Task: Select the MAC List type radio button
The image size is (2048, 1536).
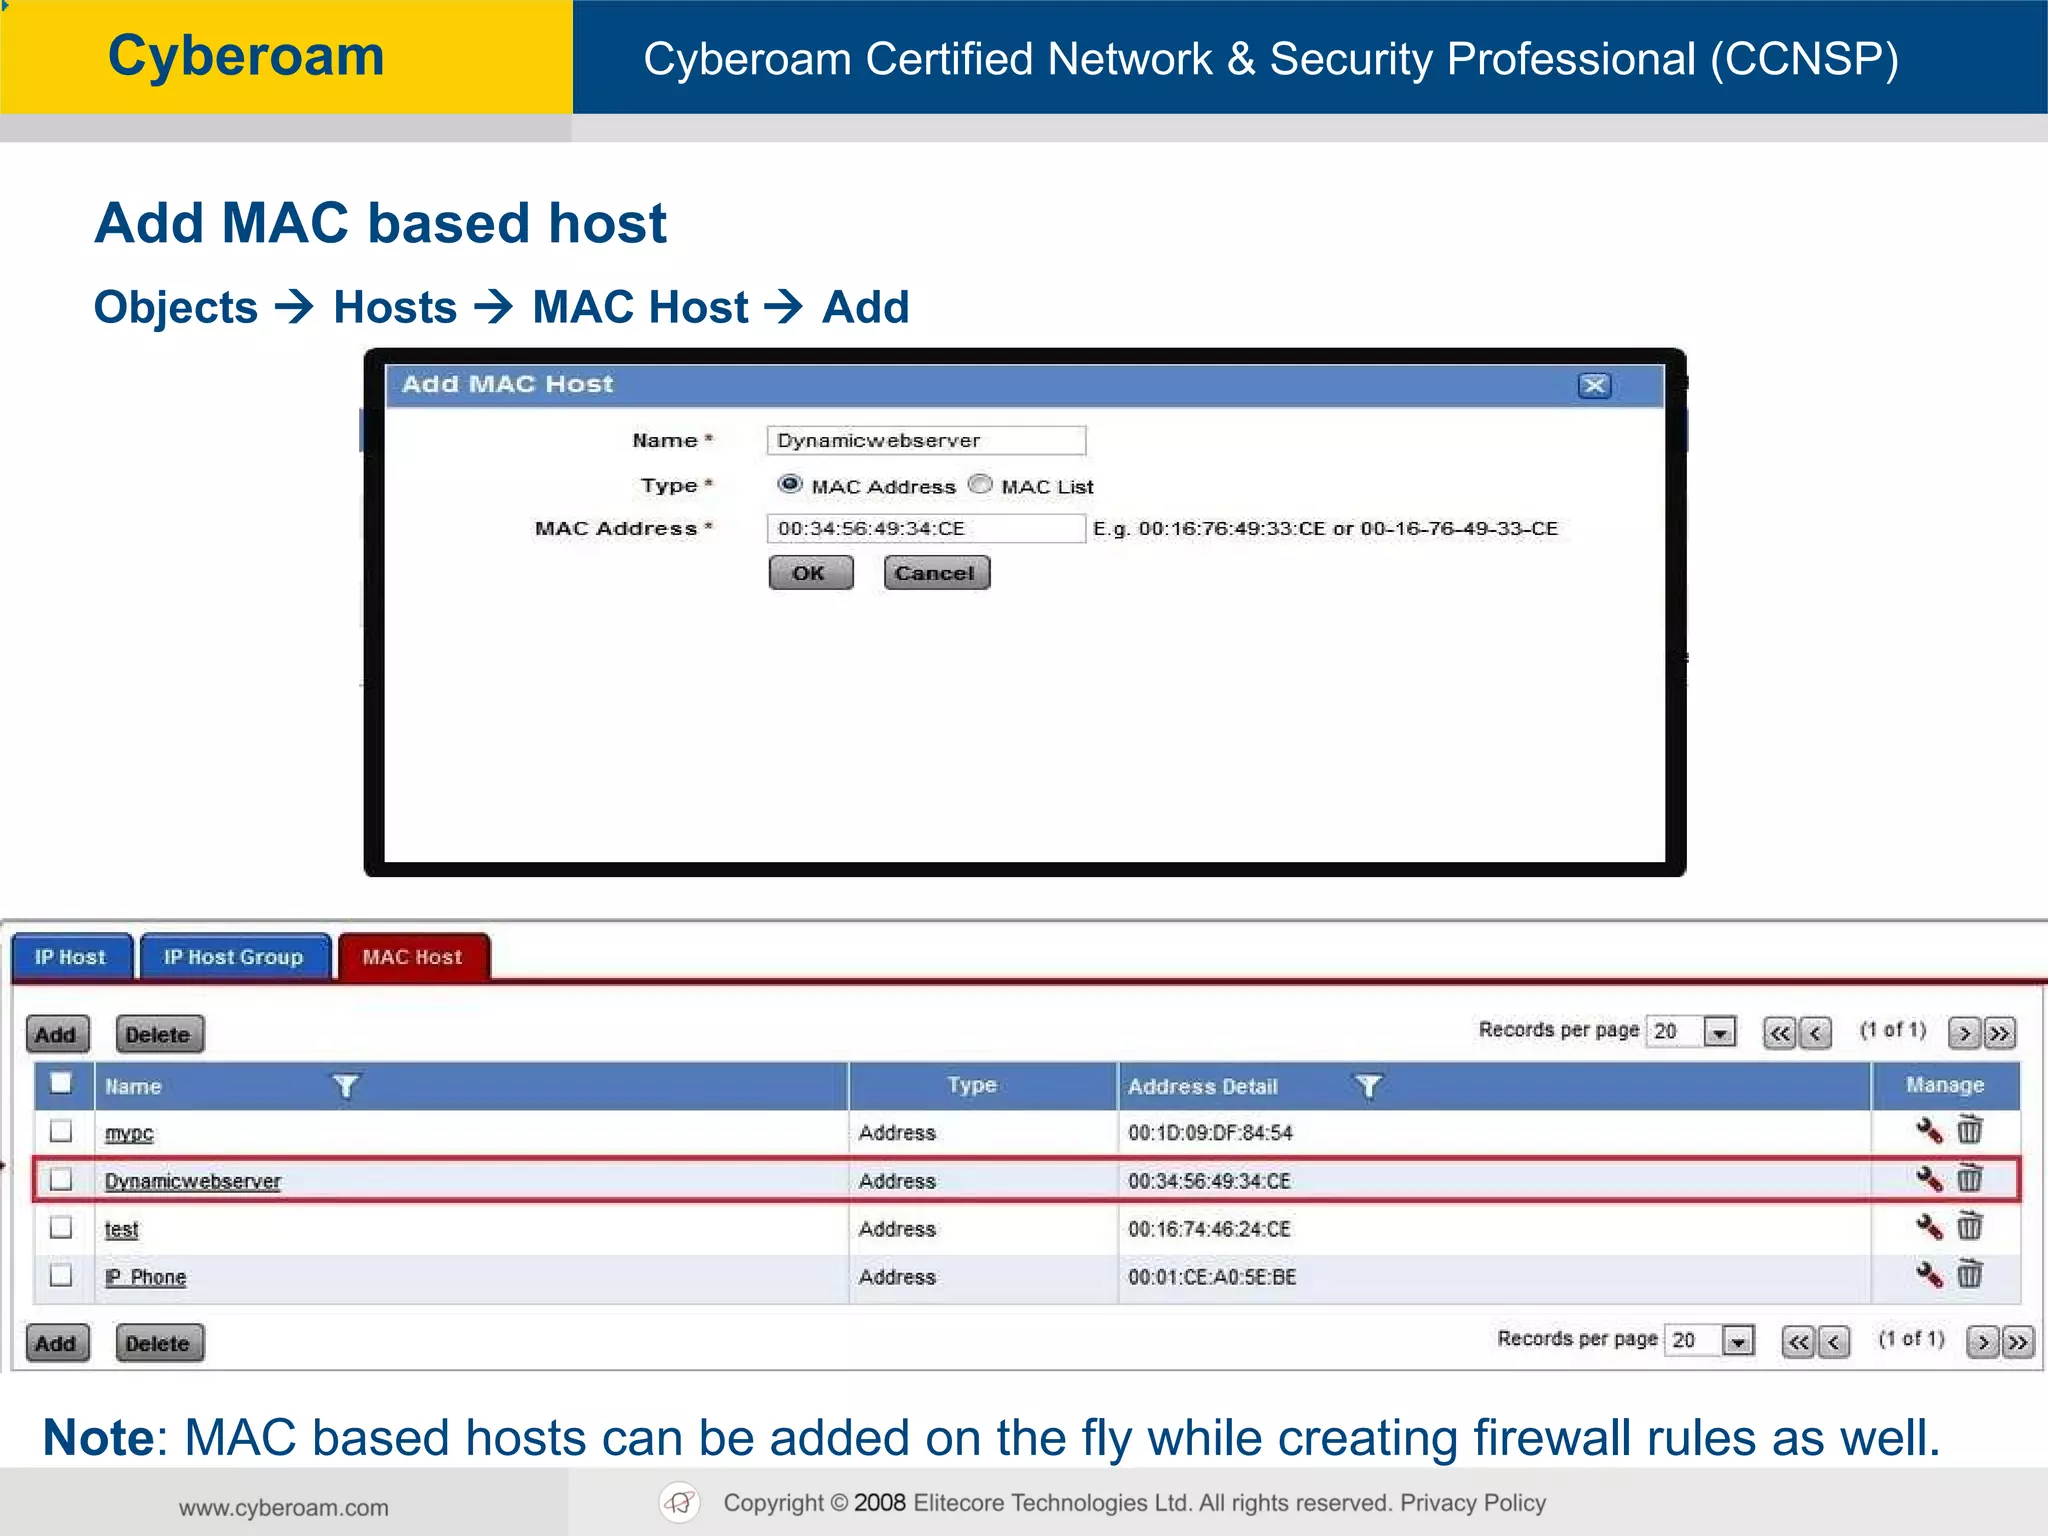Action: click(x=981, y=485)
